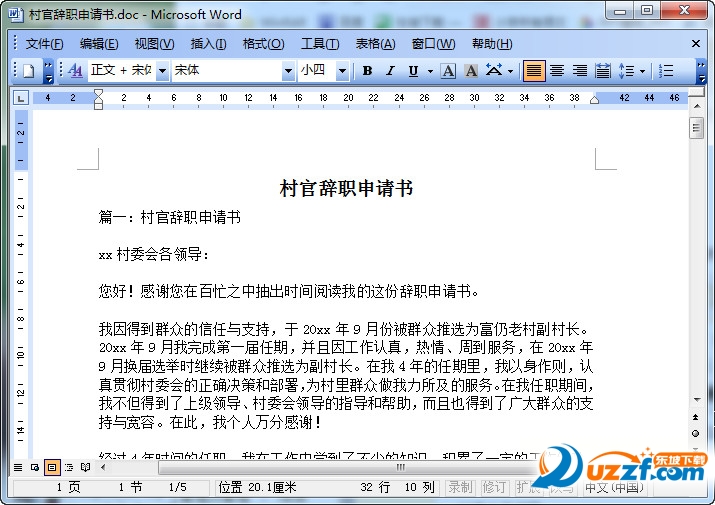Toggle 修订 track changes in status bar
The height and width of the screenshot is (505, 715).
(494, 488)
